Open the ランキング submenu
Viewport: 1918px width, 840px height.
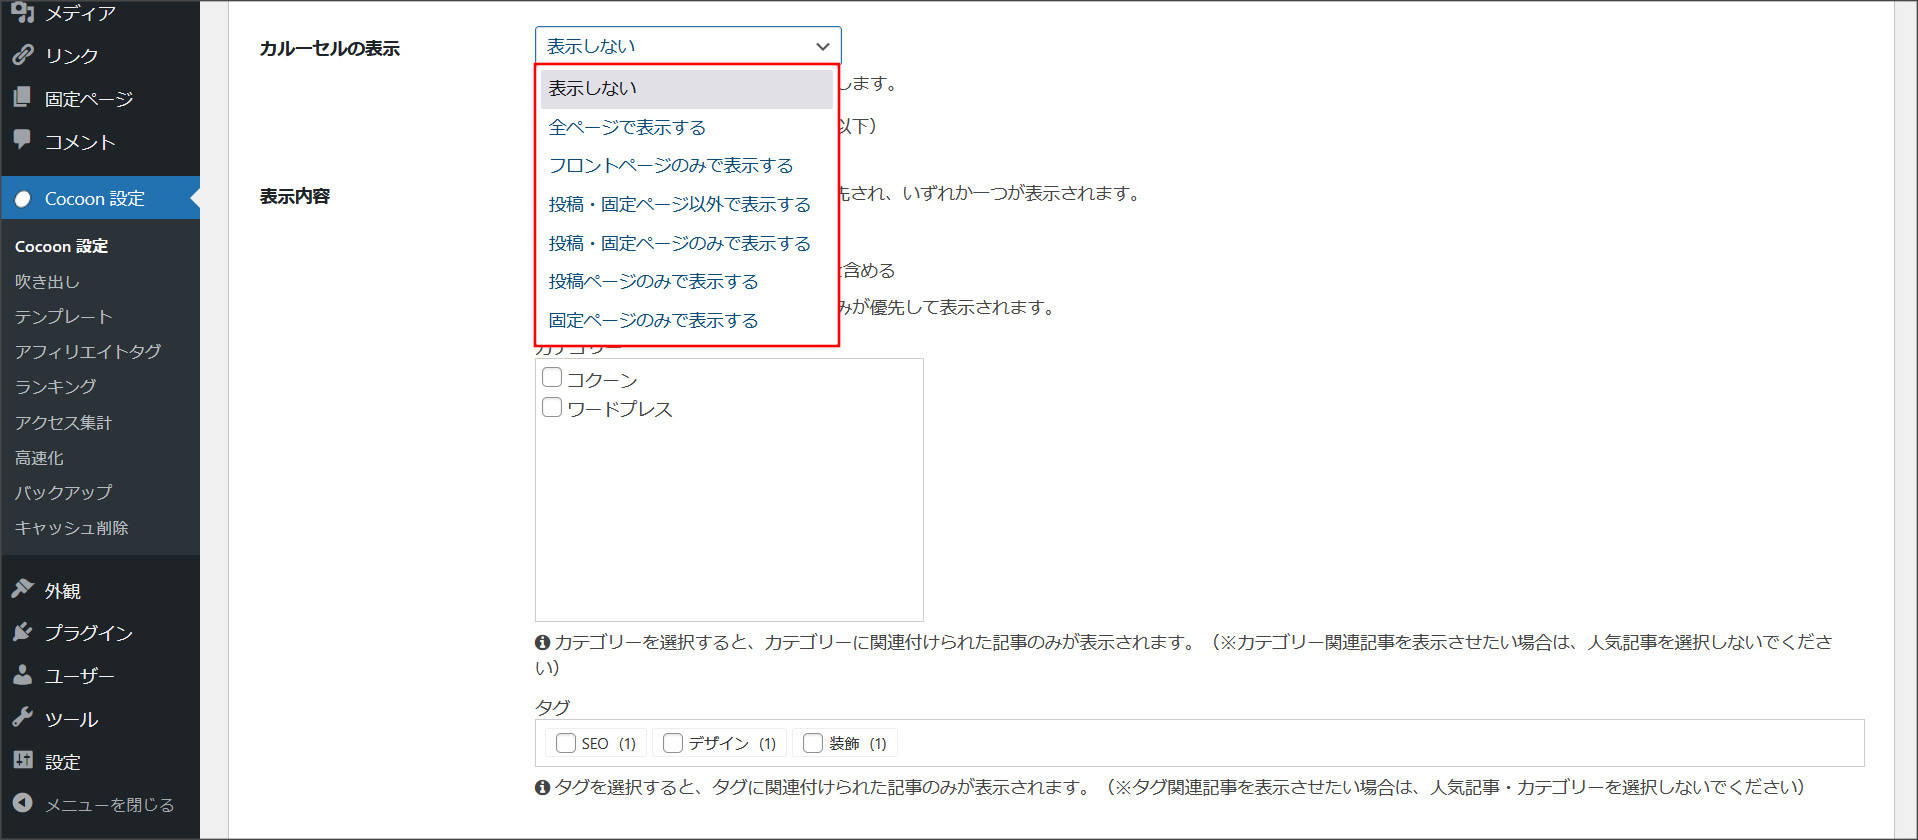[56, 387]
